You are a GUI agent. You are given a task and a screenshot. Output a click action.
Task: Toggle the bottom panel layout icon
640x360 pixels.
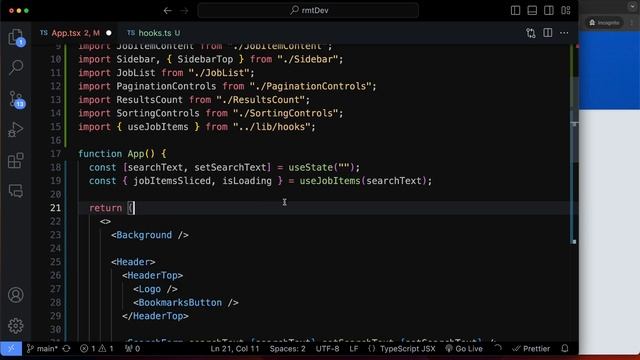(x=532, y=11)
